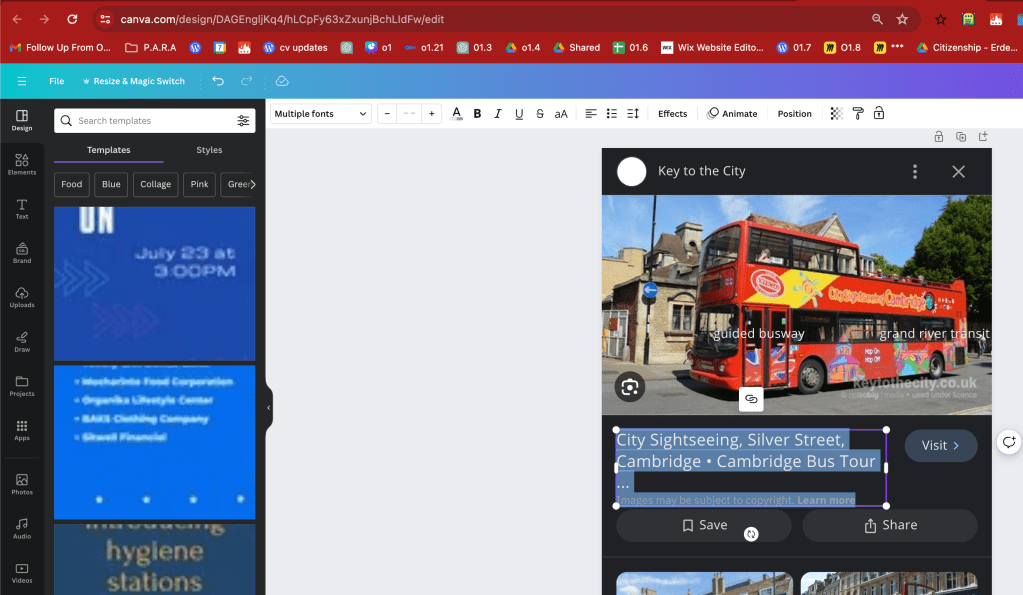
Task: Open the Photos panel
Action: tap(22, 484)
